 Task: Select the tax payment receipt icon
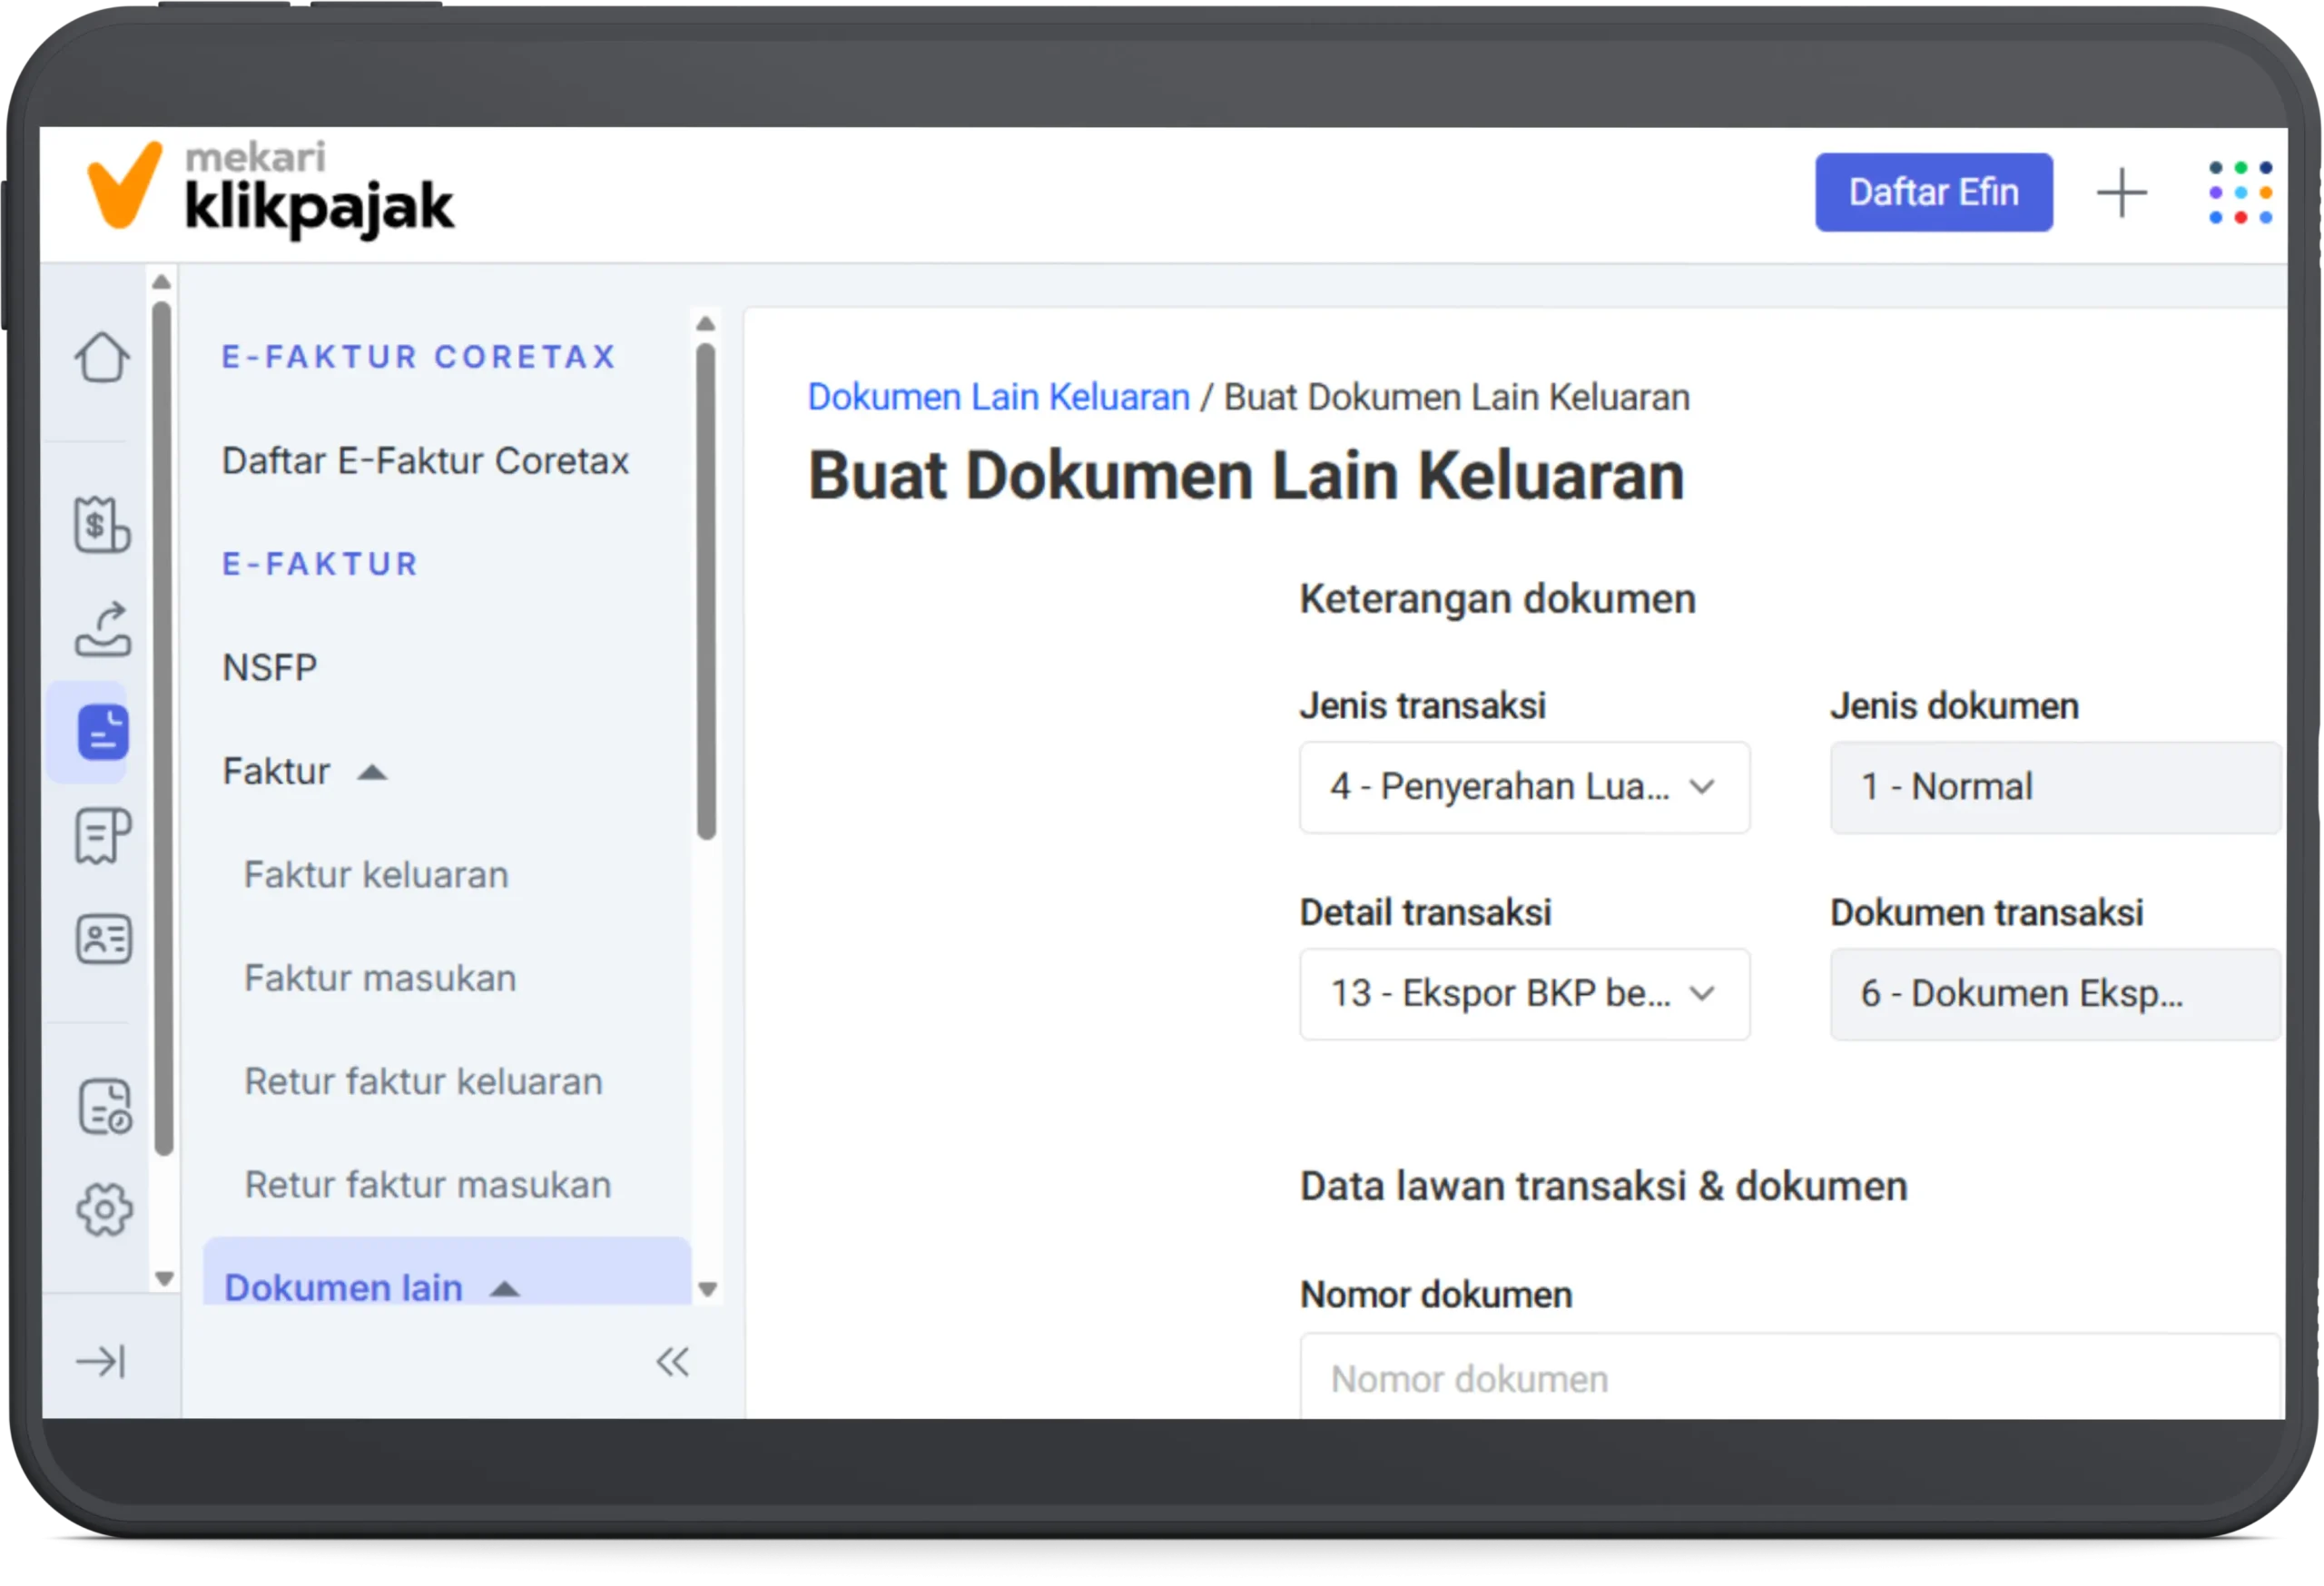[101, 524]
